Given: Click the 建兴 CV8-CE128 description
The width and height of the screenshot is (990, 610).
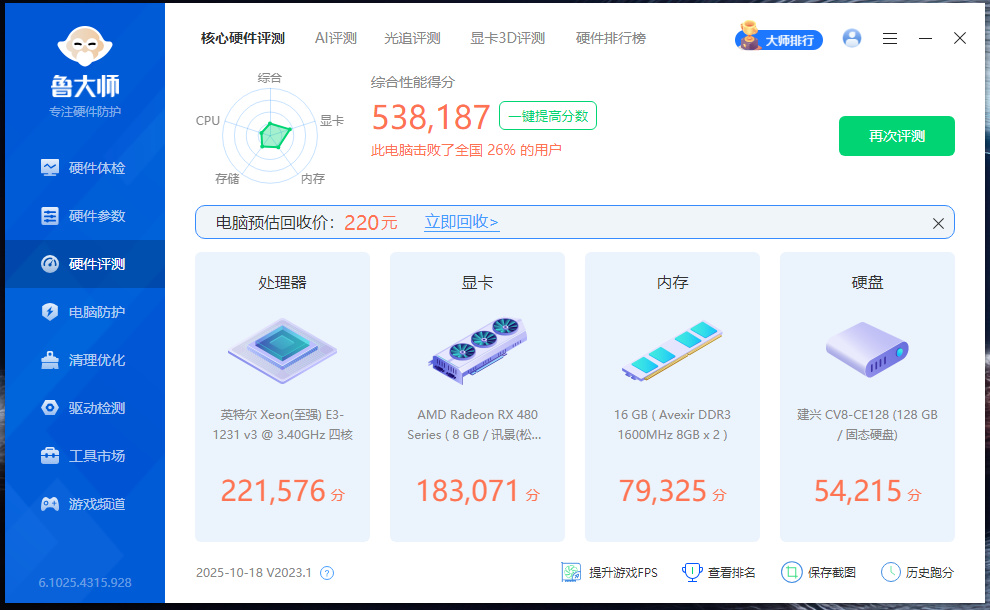Looking at the screenshot, I should (868, 424).
